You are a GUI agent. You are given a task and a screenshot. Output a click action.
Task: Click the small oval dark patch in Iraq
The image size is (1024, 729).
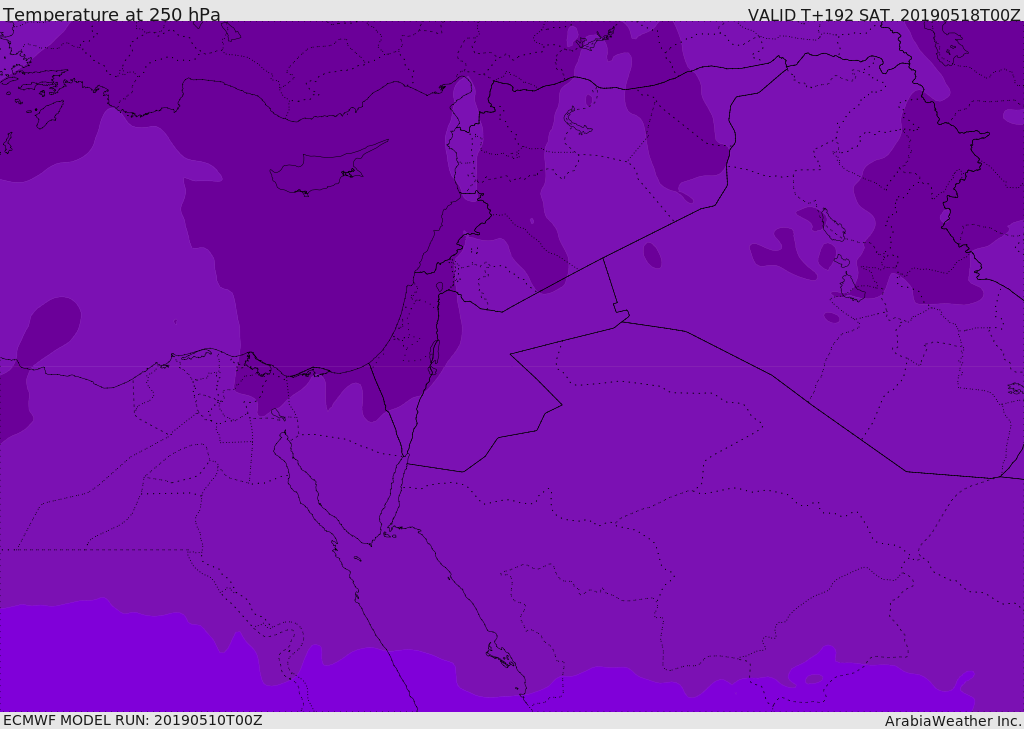[652, 255]
